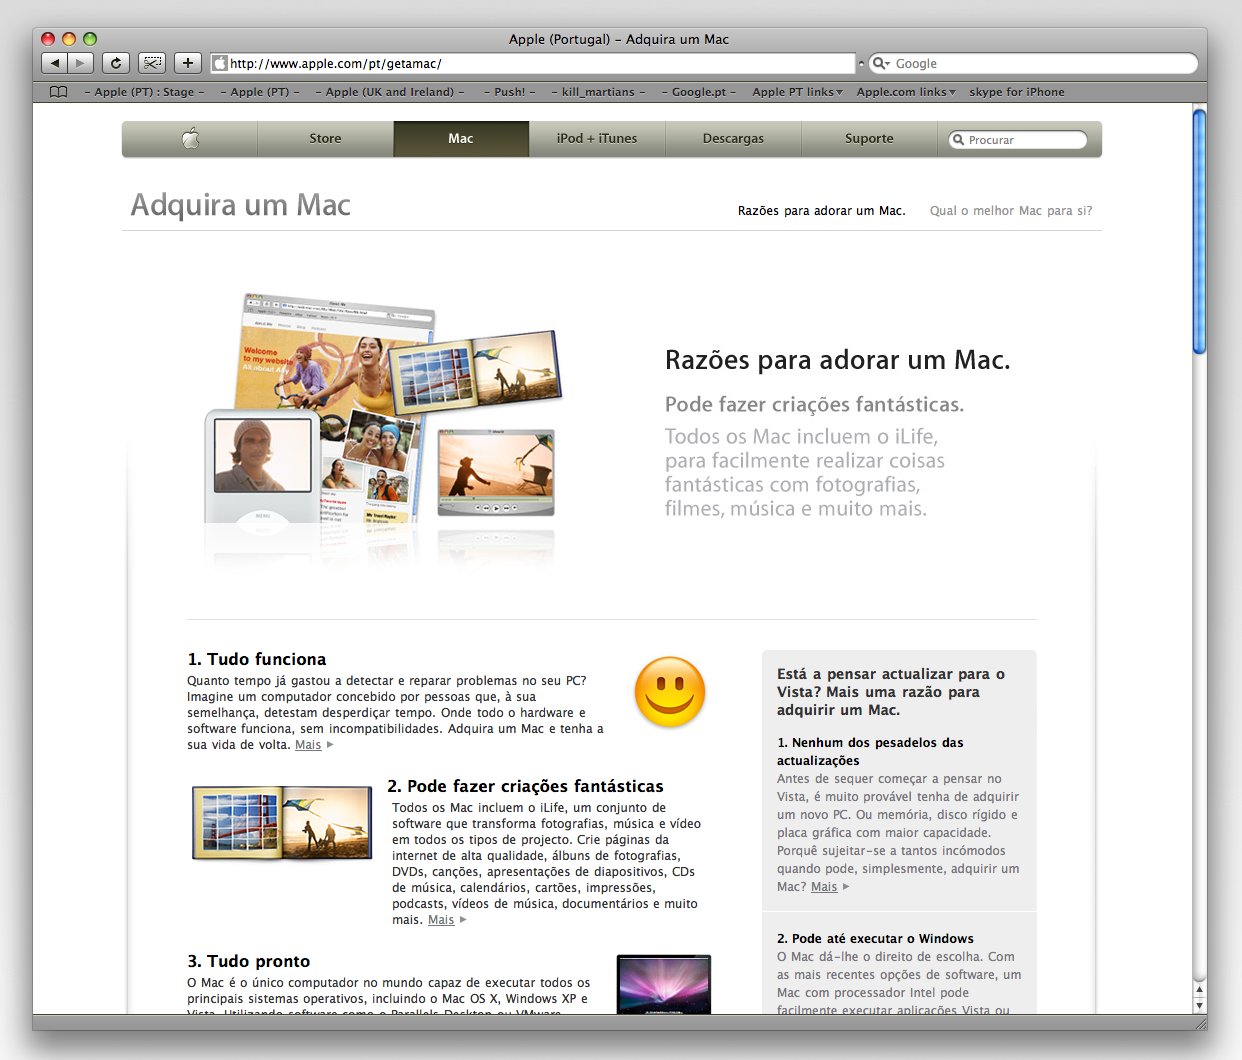Screen dimensions: 1242x1060
Task: Click the yellow smiley face graphic
Action: click(x=668, y=691)
